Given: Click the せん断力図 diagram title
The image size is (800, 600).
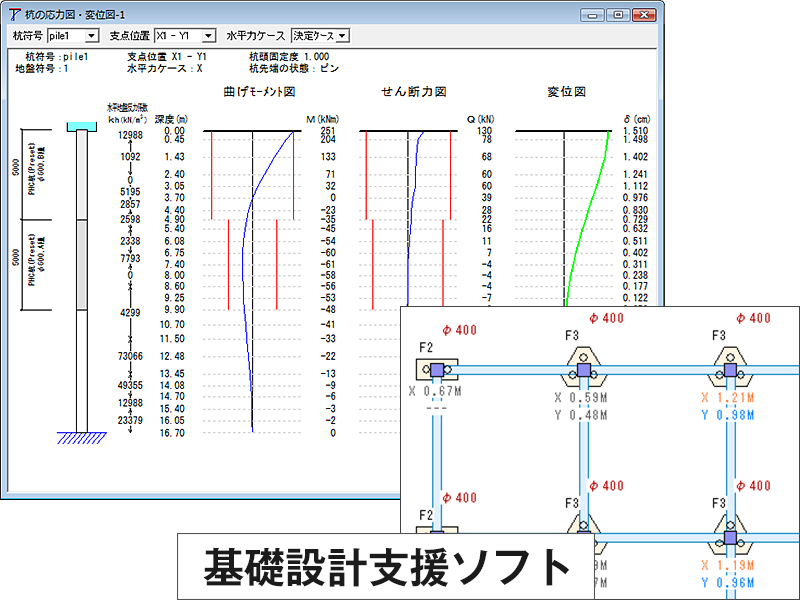Looking at the screenshot, I should pos(413,92).
